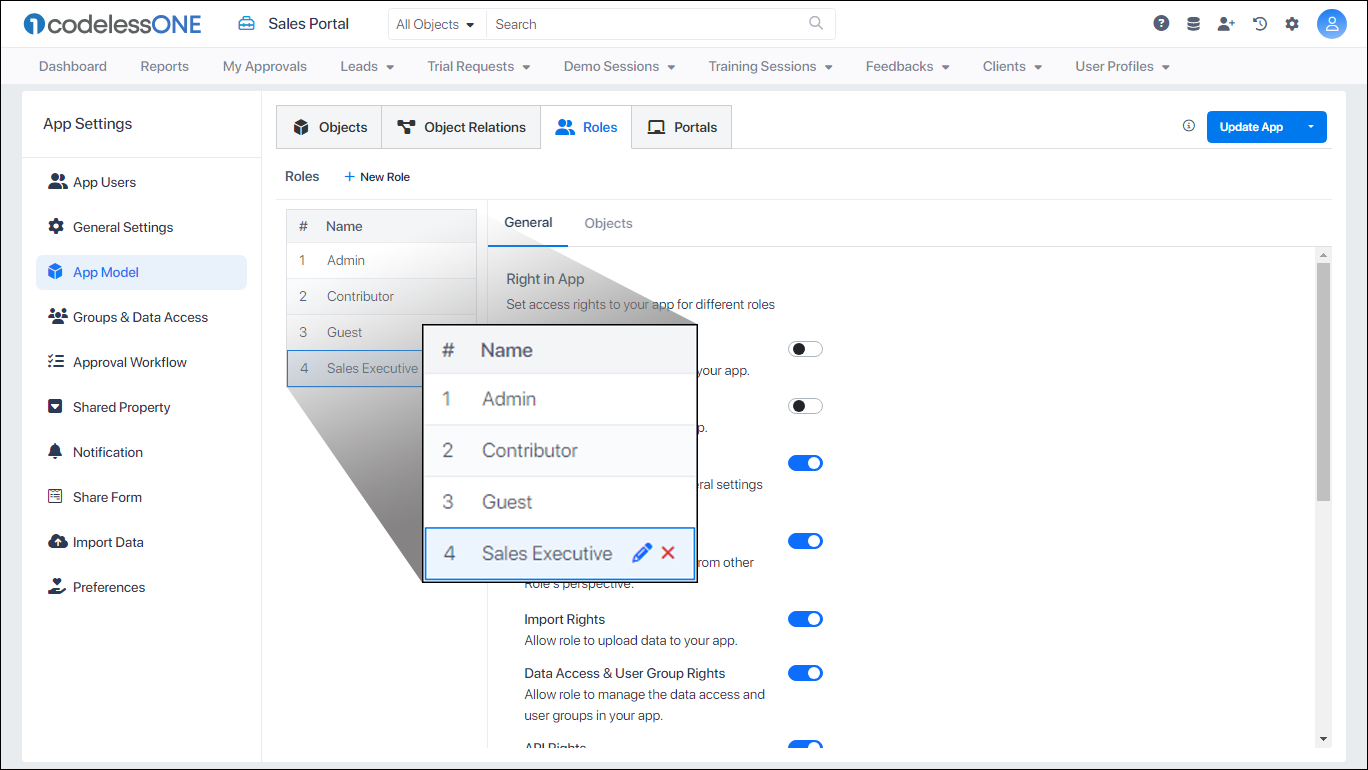Toggle the API Rights switch

tap(805, 745)
